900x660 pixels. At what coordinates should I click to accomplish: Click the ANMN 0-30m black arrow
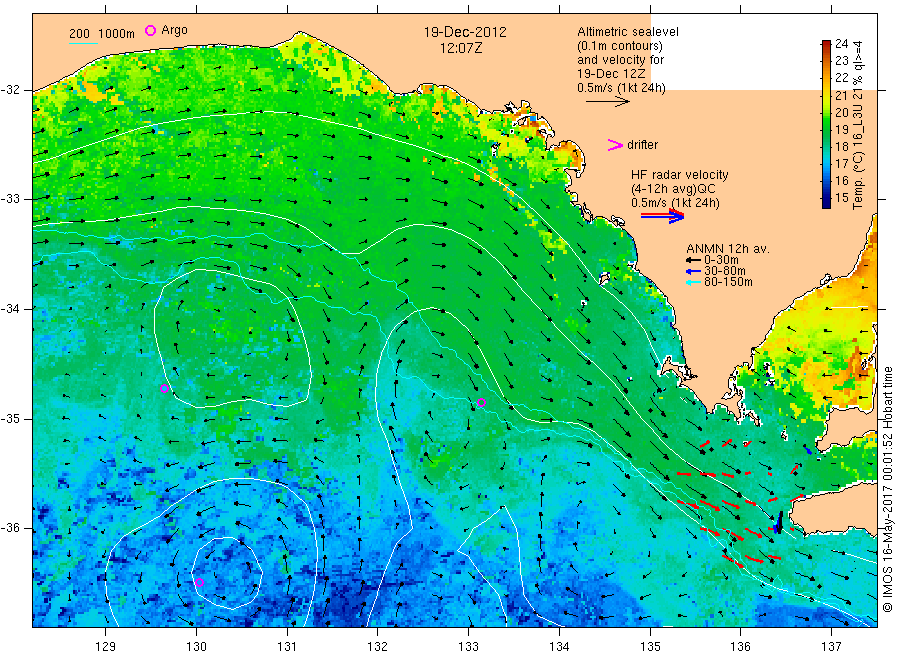pos(694,261)
